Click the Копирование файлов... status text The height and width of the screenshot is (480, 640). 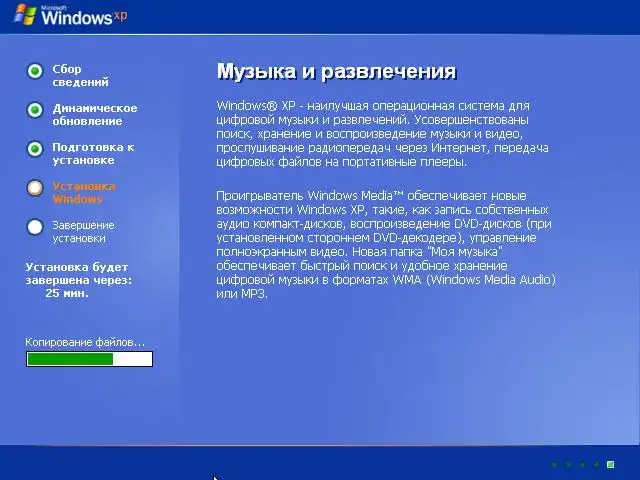(x=85, y=342)
